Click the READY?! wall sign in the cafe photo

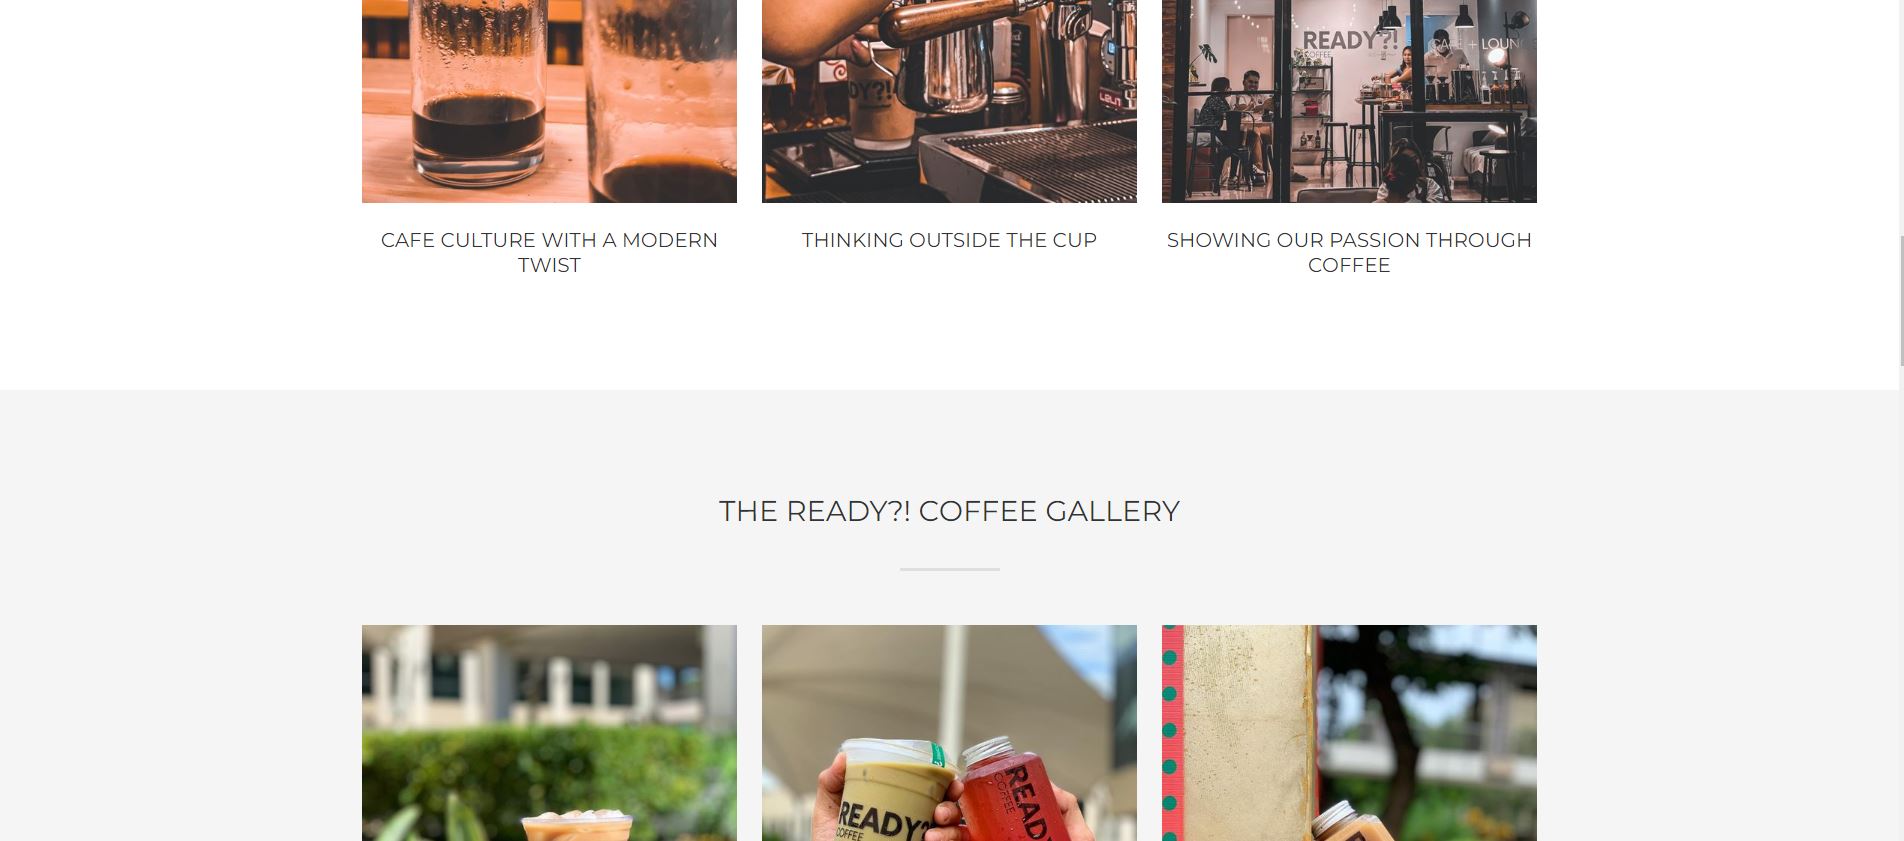pyautogui.click(x=1349, y=41)
